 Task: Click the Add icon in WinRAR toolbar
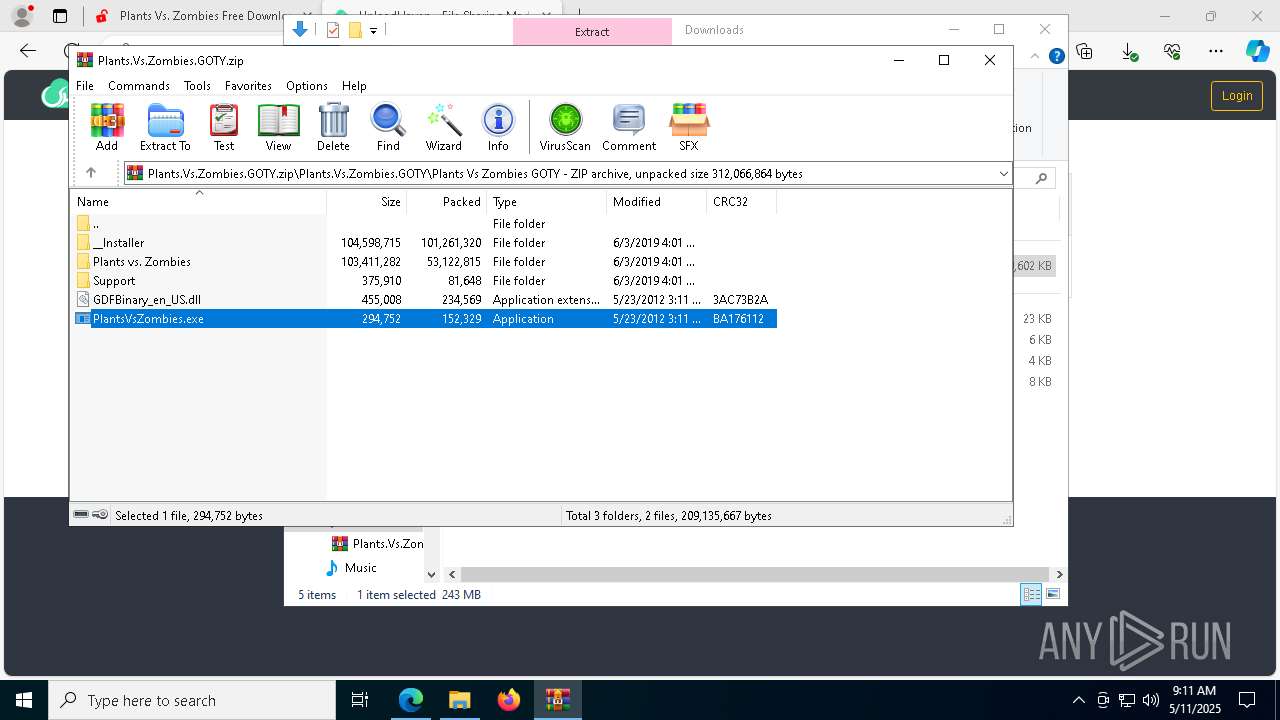(107, 127)
